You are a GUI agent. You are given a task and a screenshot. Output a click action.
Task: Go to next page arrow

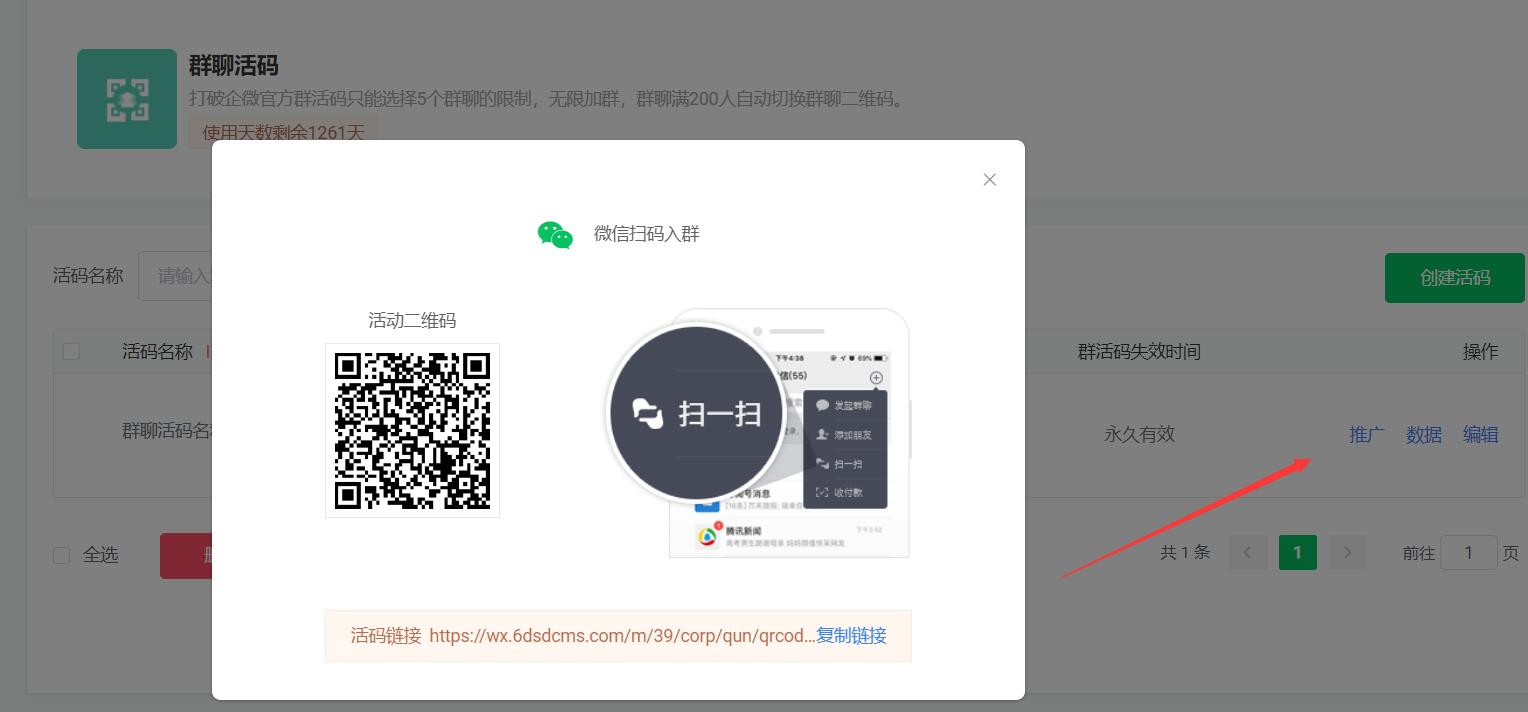1348,552
